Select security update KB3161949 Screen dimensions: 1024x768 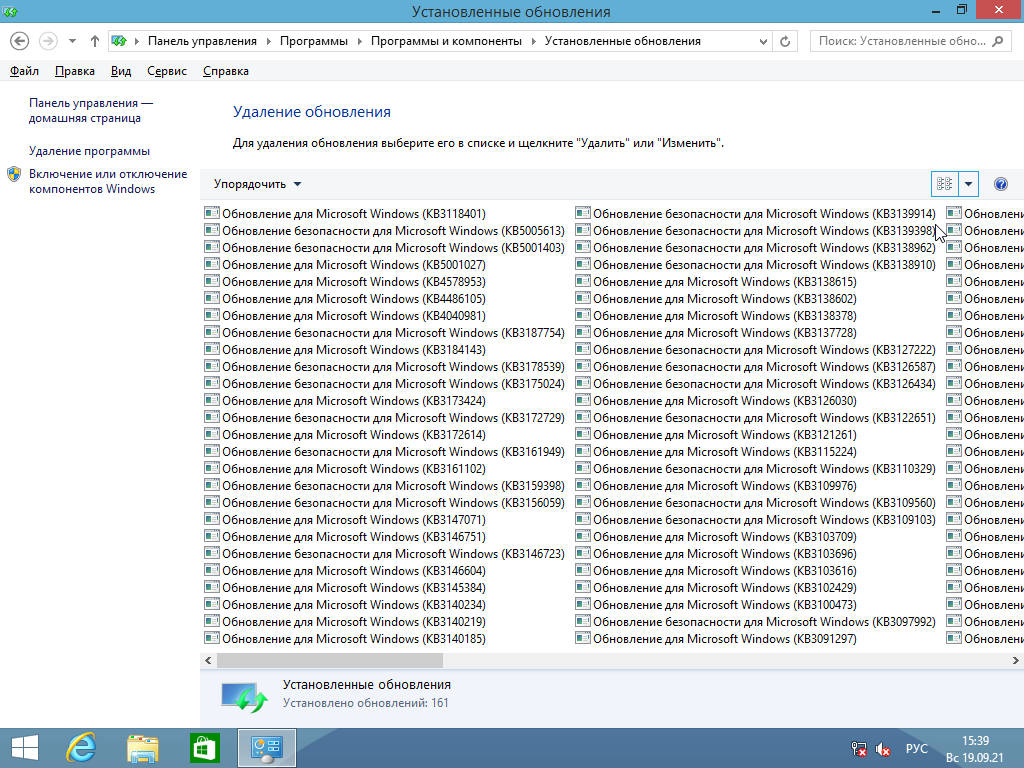[385, 451]
